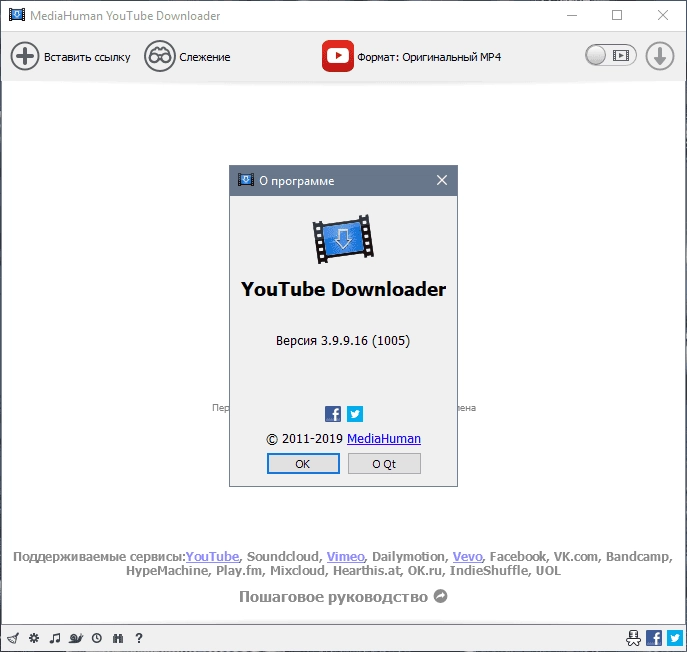Click the arrow icon beside 'Пошаговое руководство'
The height and width of the screenshot is (652, 687).
(440, 596)
